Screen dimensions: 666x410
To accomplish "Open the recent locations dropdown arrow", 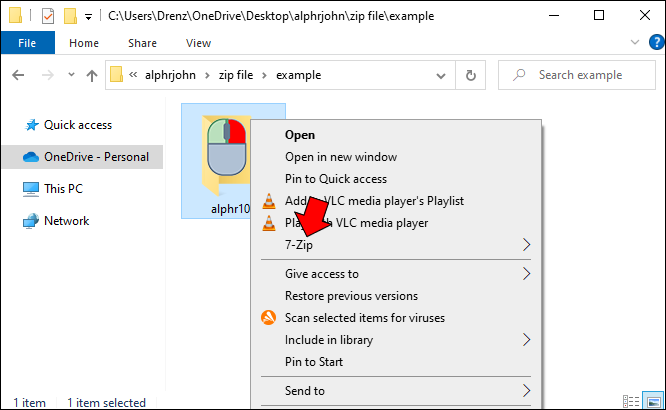I will (68, 75).
